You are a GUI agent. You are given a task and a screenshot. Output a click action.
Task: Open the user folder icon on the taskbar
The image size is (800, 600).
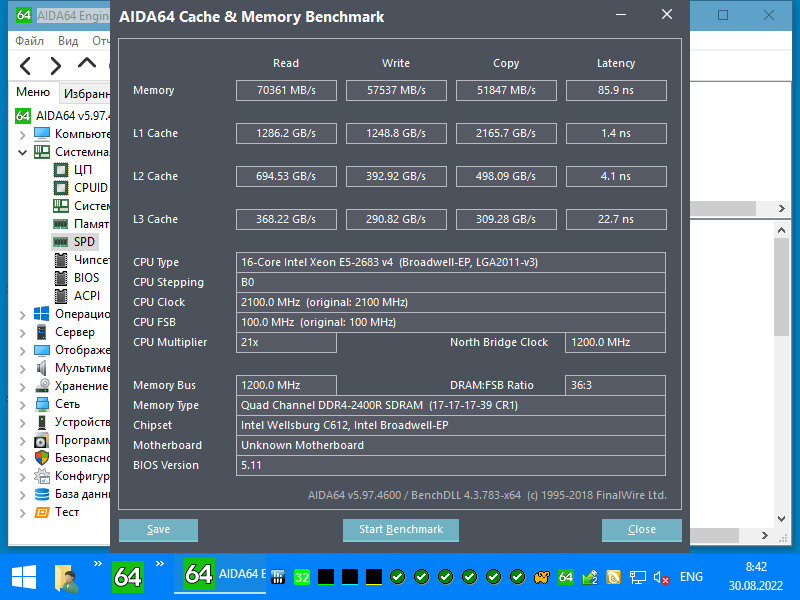click(66, 577)
